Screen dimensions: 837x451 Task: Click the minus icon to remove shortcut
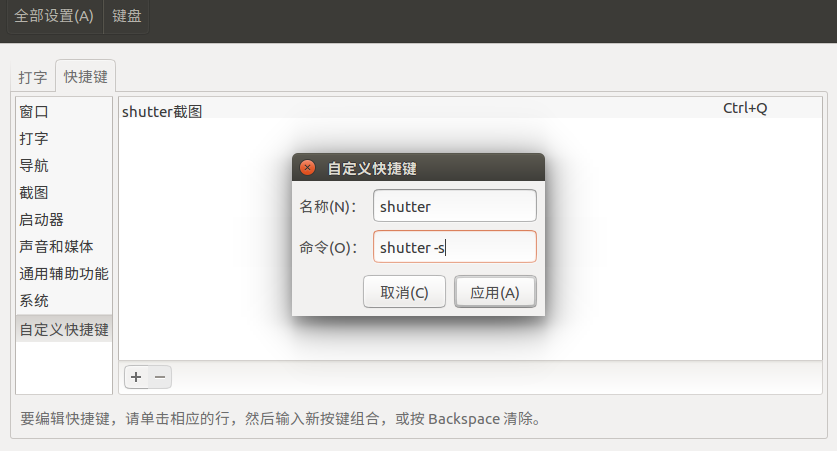[160, 377]
